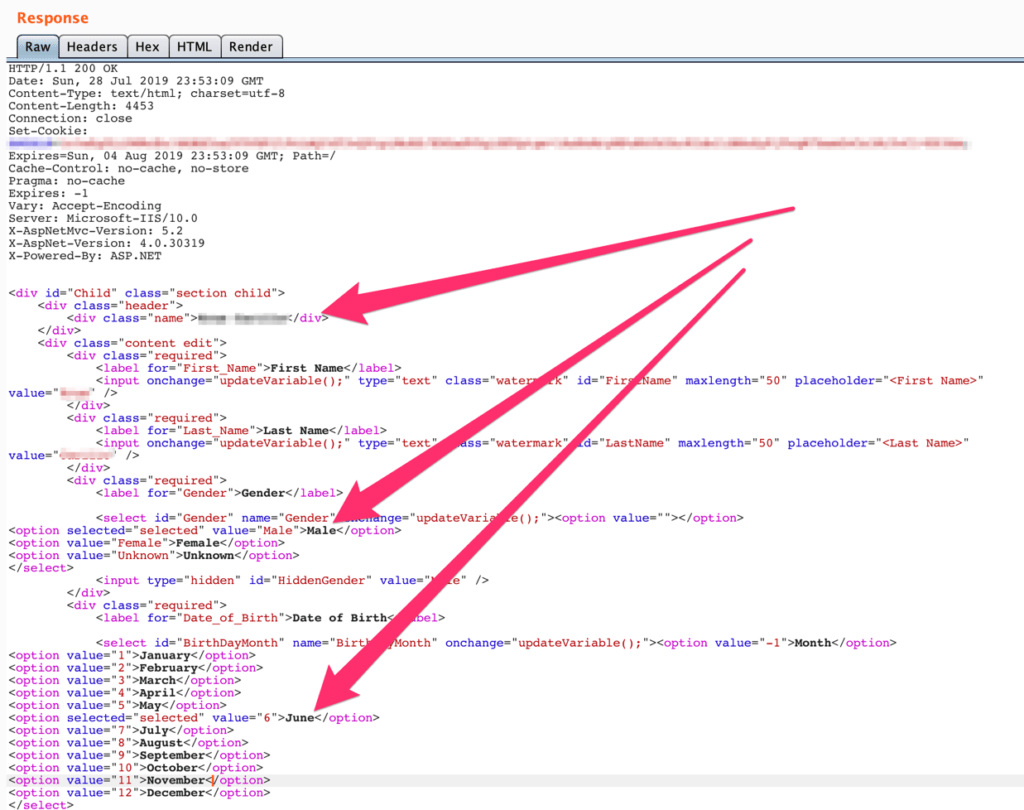This screenshot has width=1024, height=810.
Task: Click the option value="Unknown" line
Action: (154, 555)
